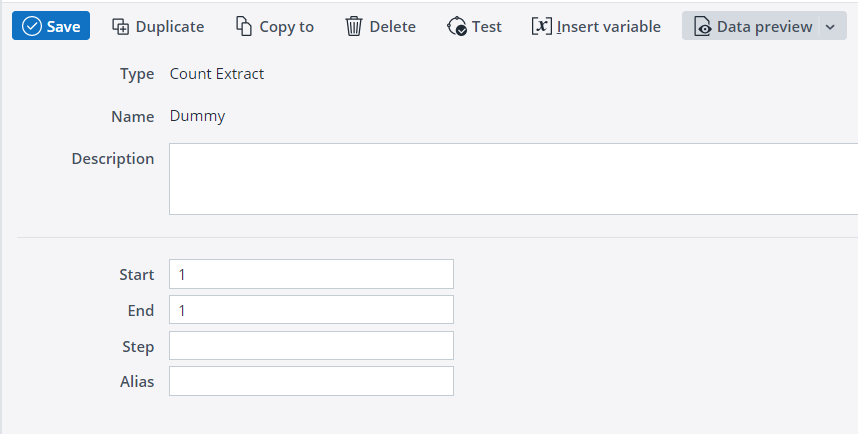Choose the Copy to text label
Viewport: 858px width, 434px height.
286,27
